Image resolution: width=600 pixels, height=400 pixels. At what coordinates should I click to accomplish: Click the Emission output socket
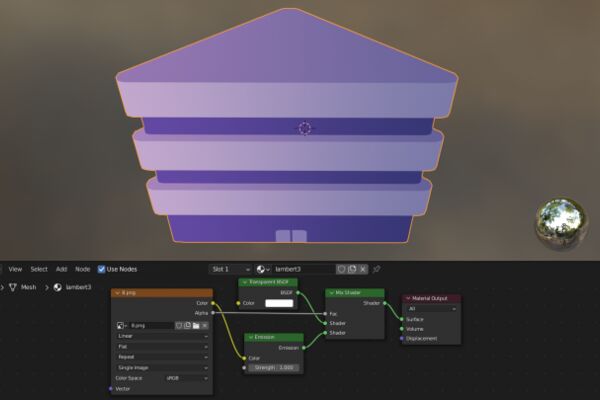coord(304,348)
